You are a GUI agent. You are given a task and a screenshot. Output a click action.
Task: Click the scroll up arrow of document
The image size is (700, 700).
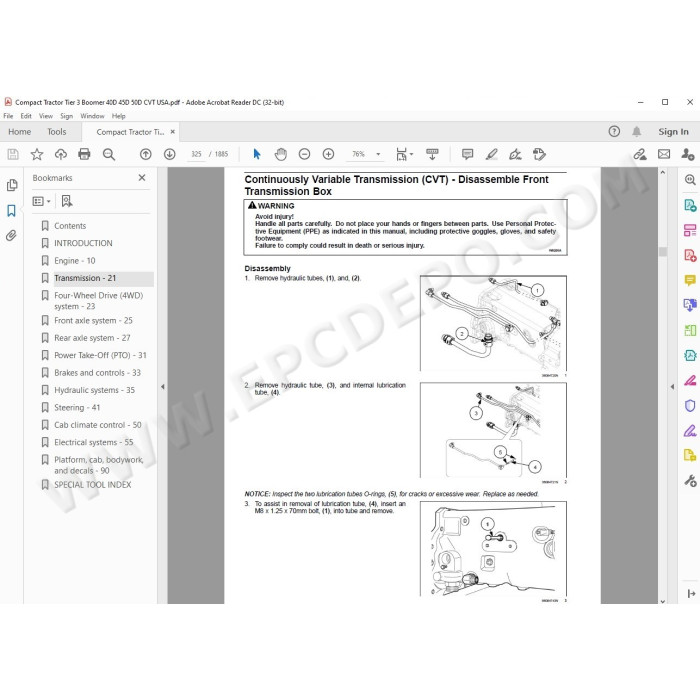(x=663, y=172)
